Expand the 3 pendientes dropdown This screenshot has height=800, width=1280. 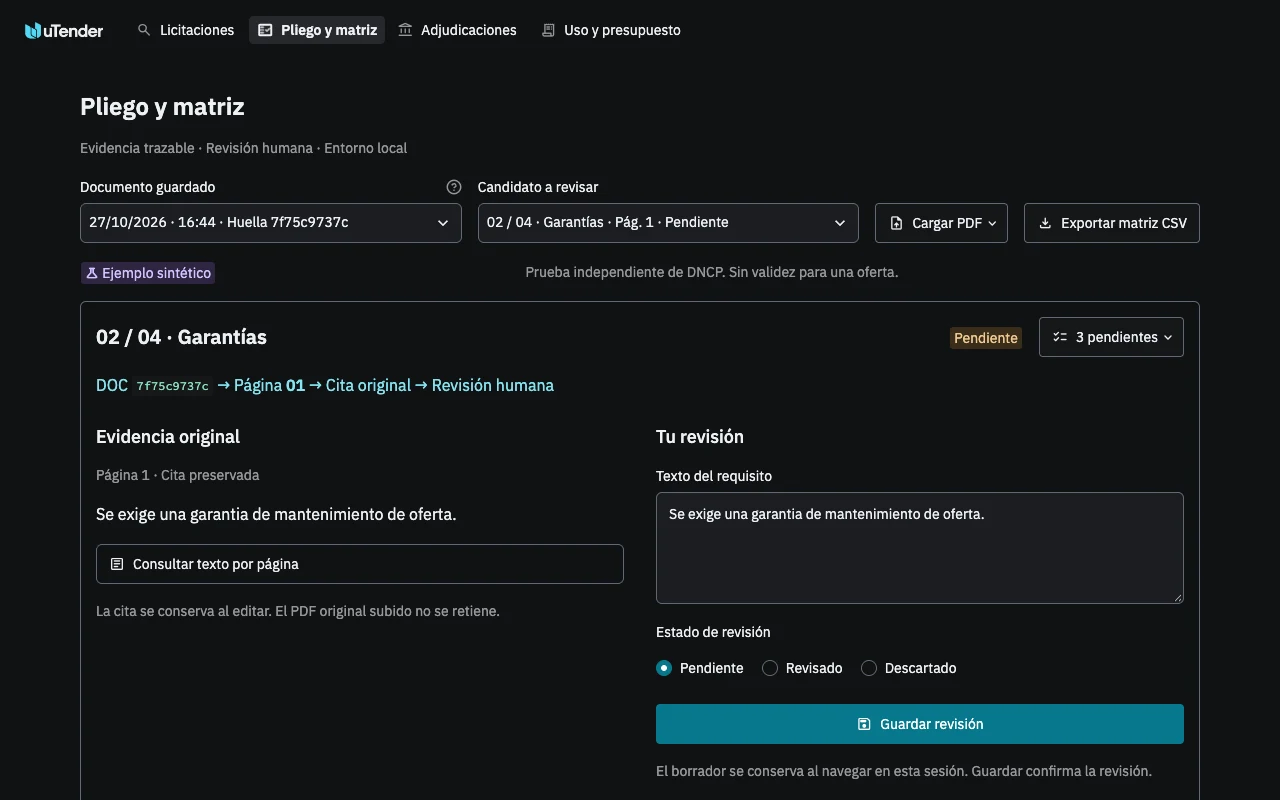[x=1111, y=337]
